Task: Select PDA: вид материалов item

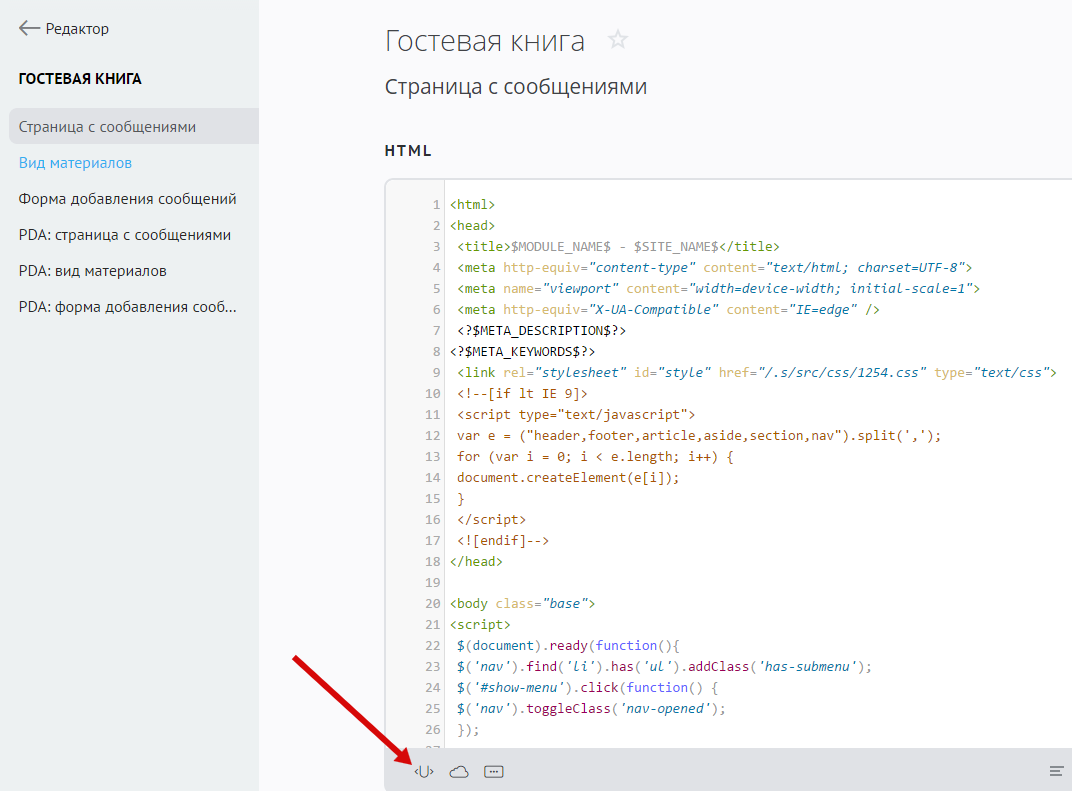Action: (92, 271)
